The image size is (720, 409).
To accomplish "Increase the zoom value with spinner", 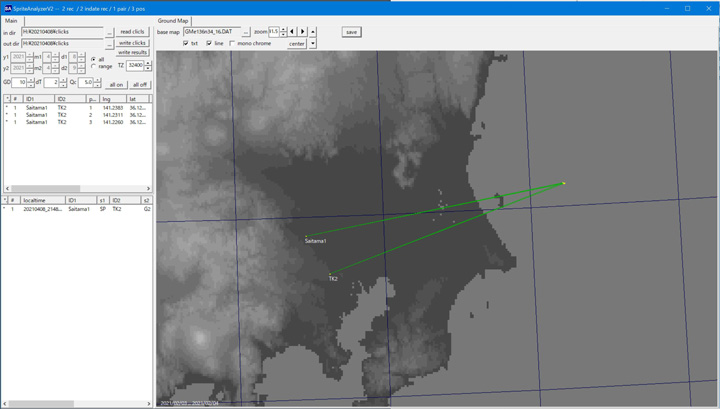I will 284,30.
